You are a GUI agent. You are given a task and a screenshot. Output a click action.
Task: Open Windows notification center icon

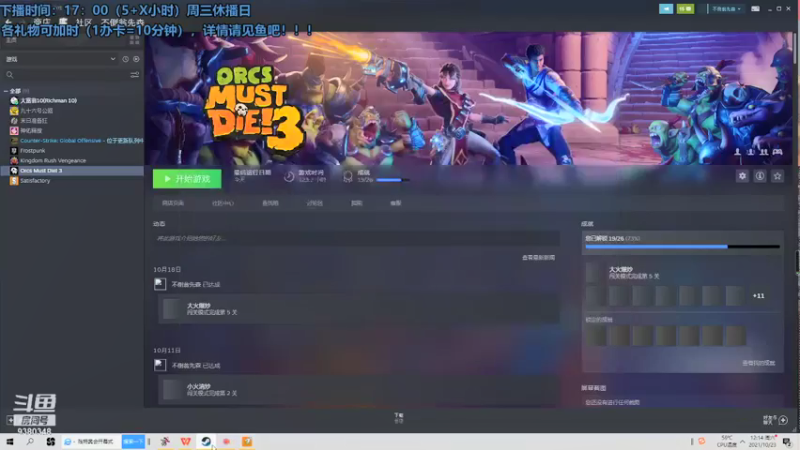pos(787,442)
